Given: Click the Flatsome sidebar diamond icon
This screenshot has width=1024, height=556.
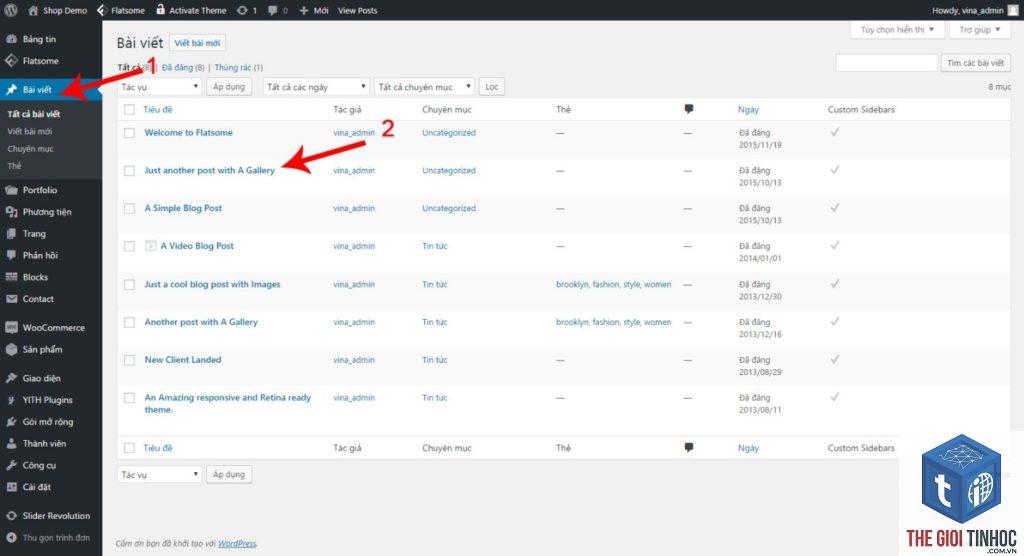Looking at the screenshot, I should tap(11, 61).
